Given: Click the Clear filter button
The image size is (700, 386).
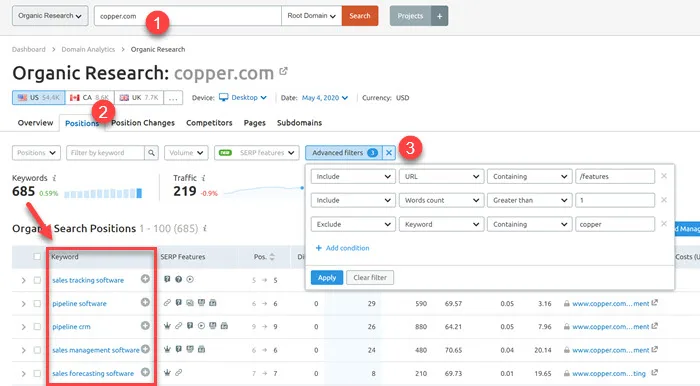Looking at the screenshot, I should tap(370, 278).
